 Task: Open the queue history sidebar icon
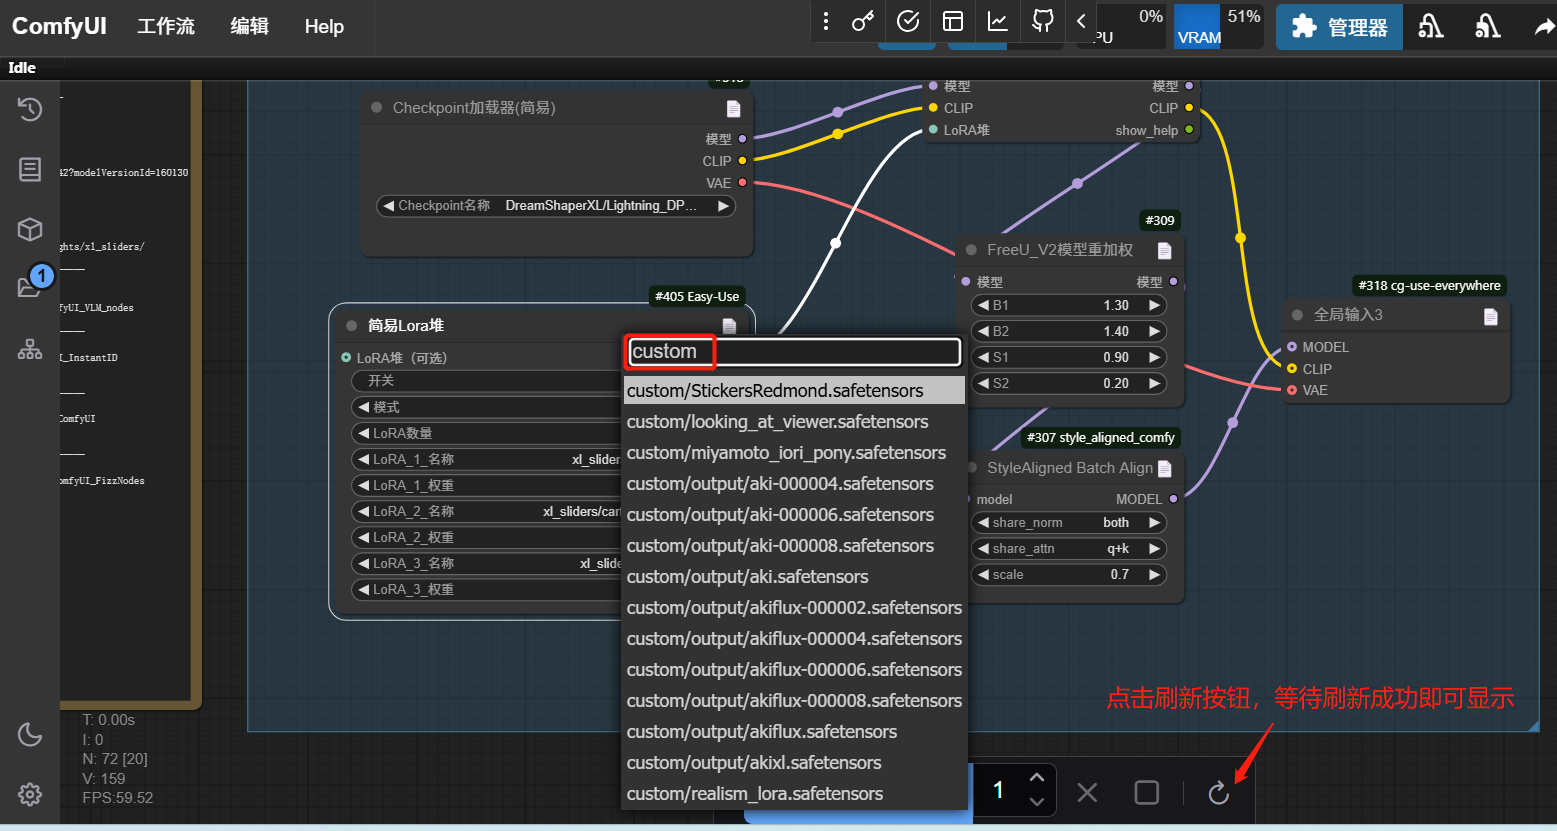[30, 109]
